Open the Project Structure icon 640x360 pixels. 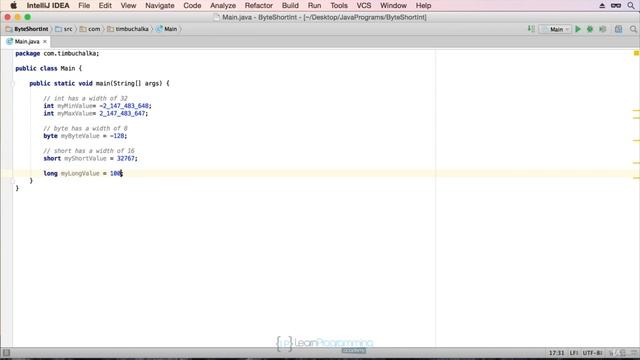[619, 29]
